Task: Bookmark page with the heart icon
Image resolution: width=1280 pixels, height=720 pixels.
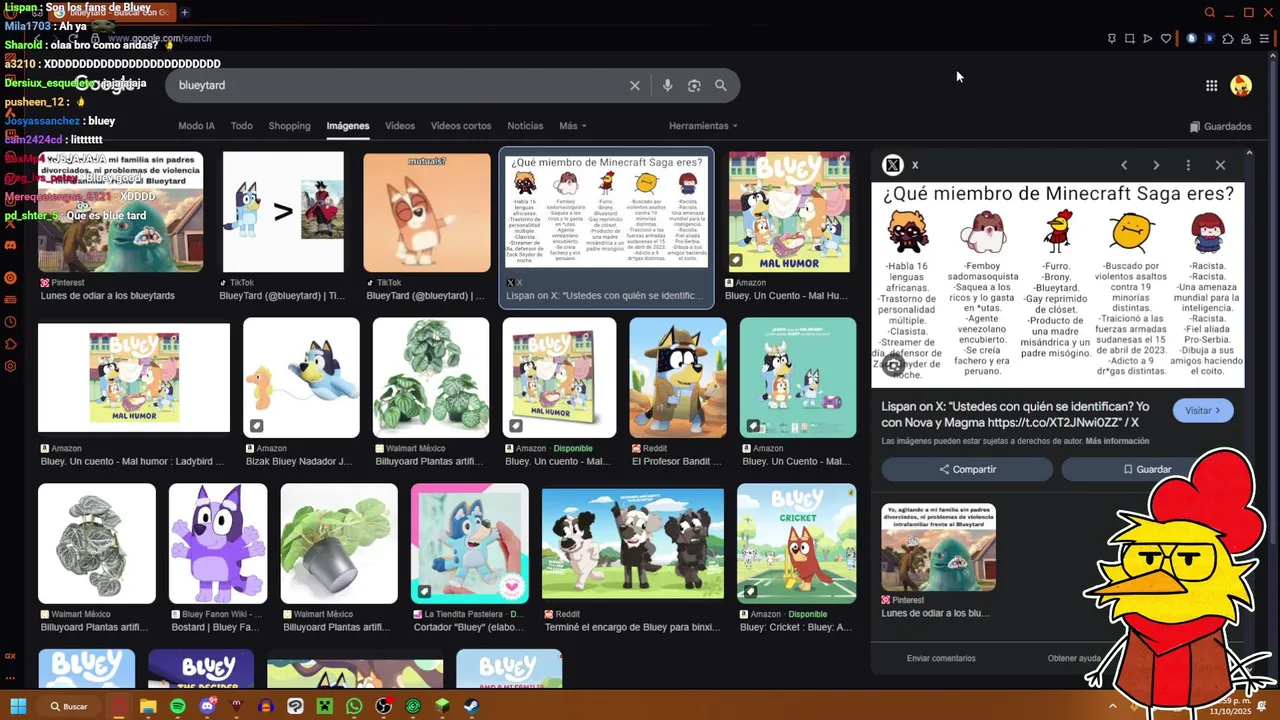Action: [1166, 39]
